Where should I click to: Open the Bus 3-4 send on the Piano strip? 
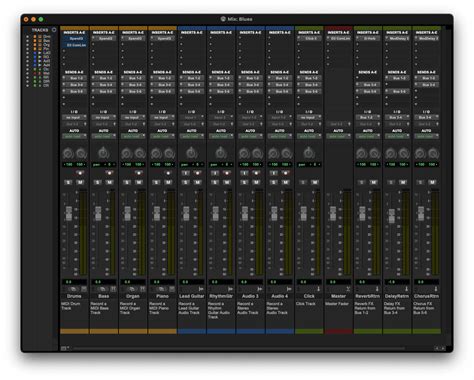[x=164, y=85]
